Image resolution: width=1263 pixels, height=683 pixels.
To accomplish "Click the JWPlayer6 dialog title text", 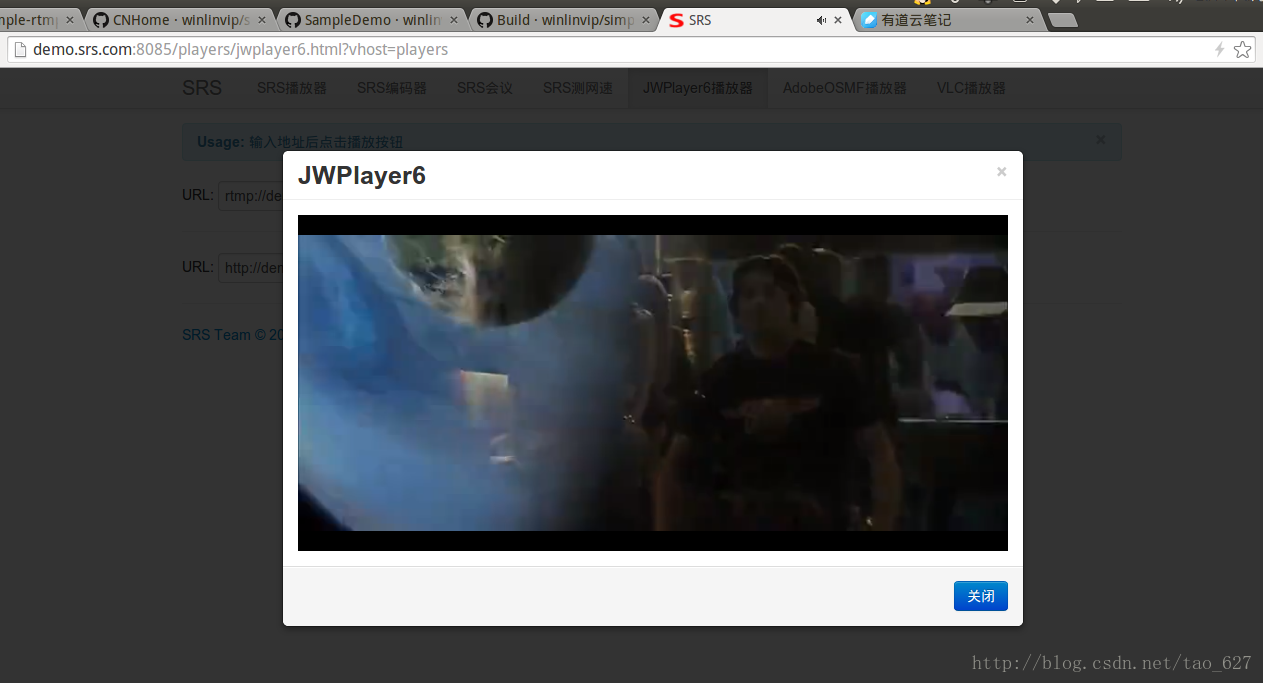I will coord(362,175).
